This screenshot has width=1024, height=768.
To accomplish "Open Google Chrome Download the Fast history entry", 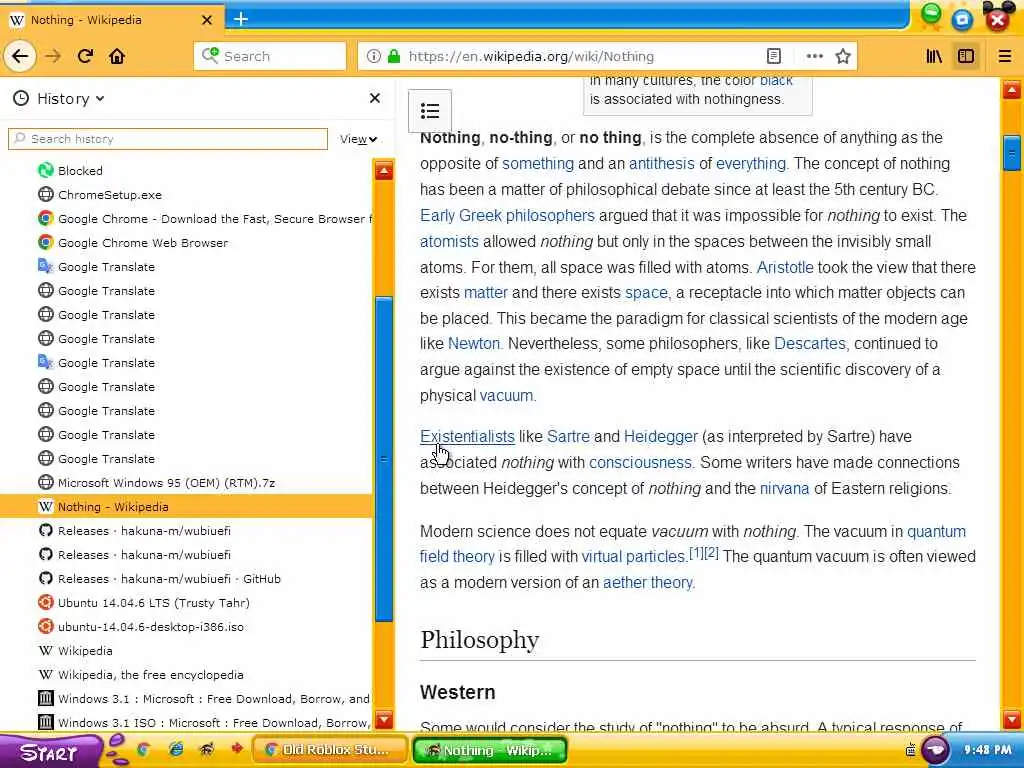I will [x=186, y=219].
